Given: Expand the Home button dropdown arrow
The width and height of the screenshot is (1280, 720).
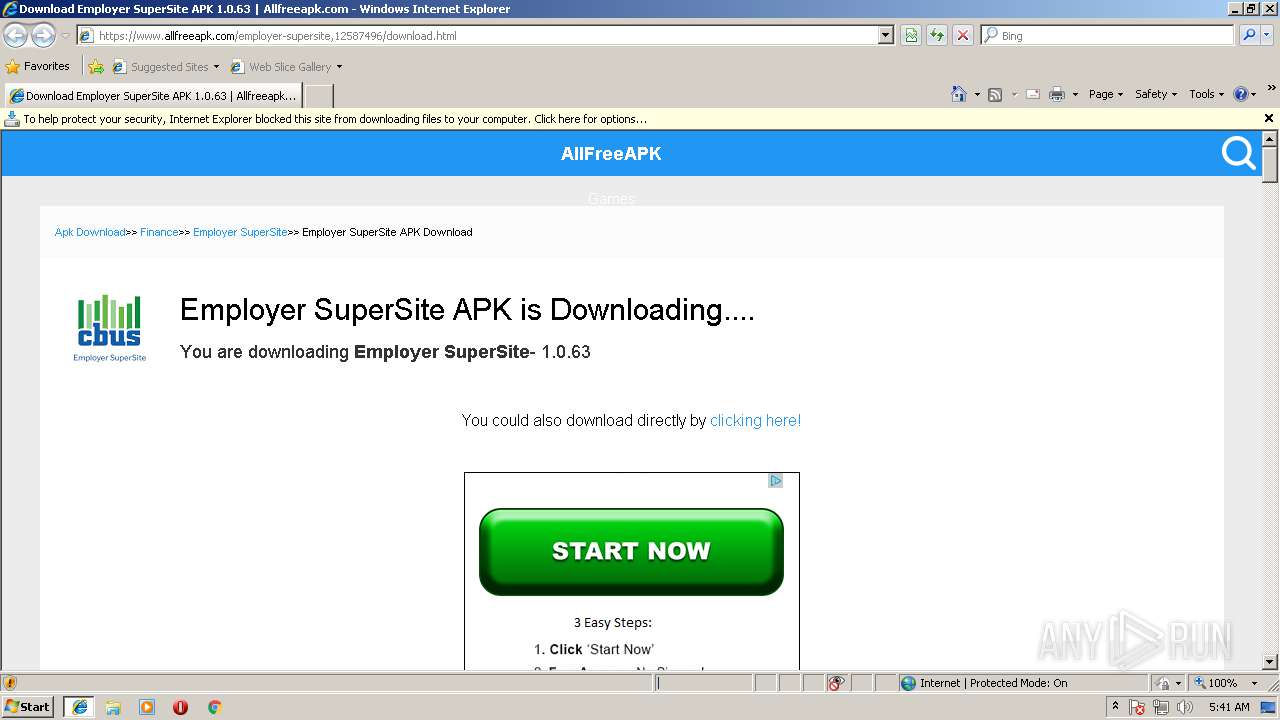Looking at the screenshot, I should click(977, 95).
